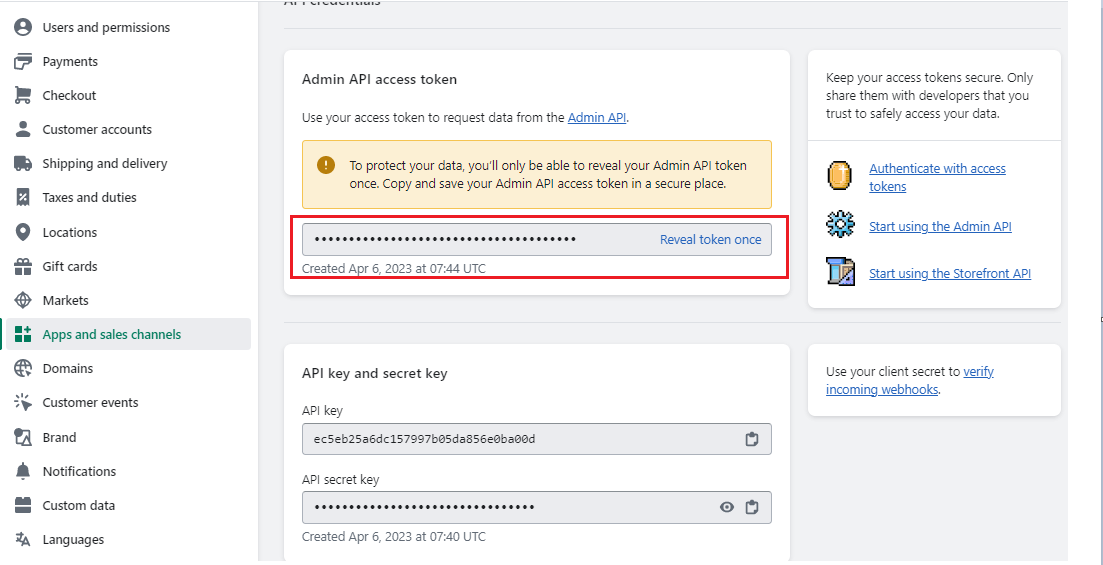The height and width of the screenshot is (565, 1103).
Task: Copy the API secret key to clipboard
Action: (x=752, y=507)
